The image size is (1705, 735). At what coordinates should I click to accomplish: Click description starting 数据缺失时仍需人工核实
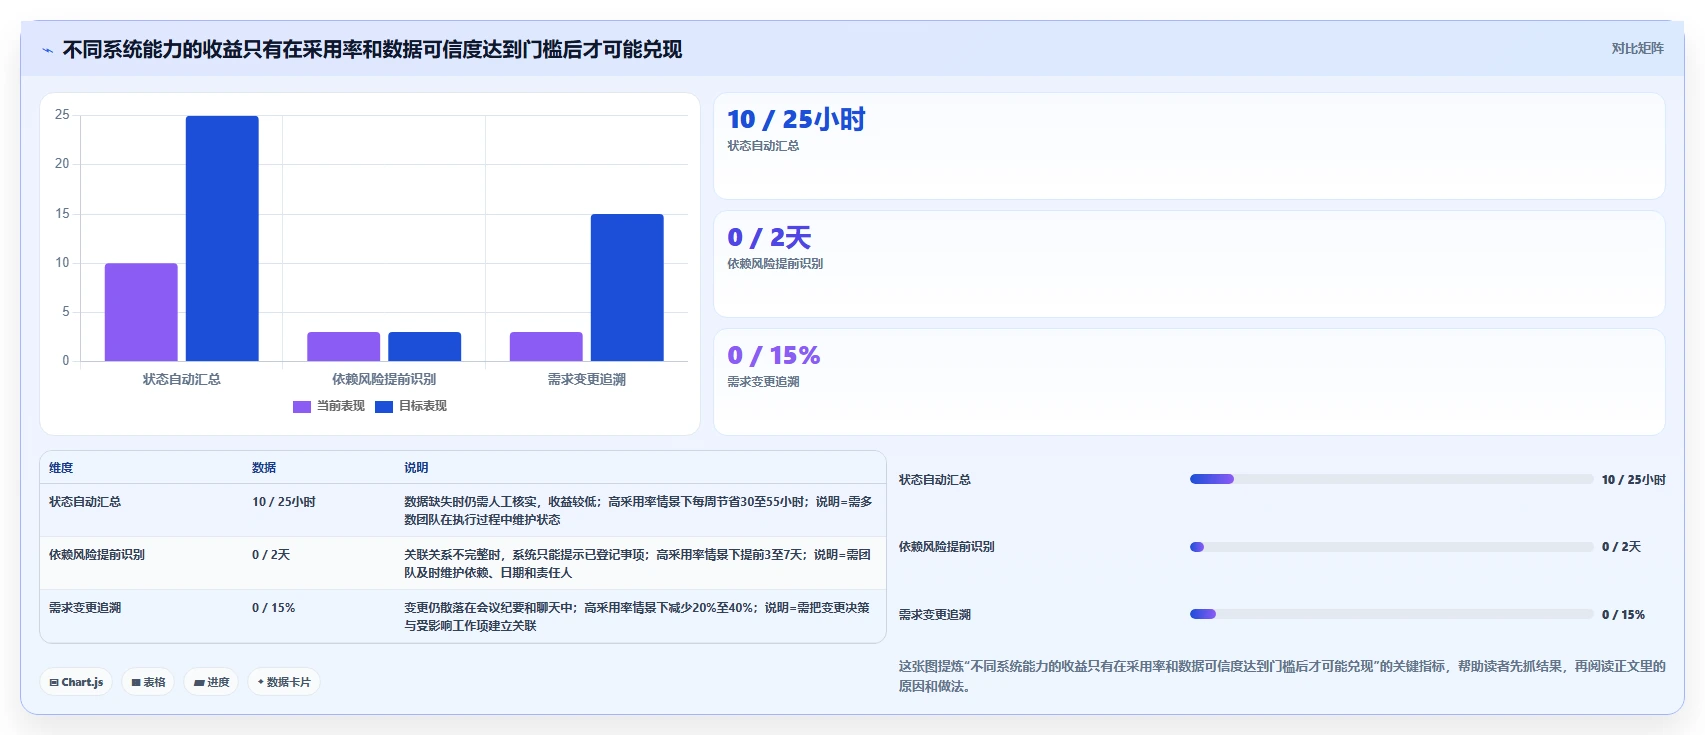click(638, 511)
